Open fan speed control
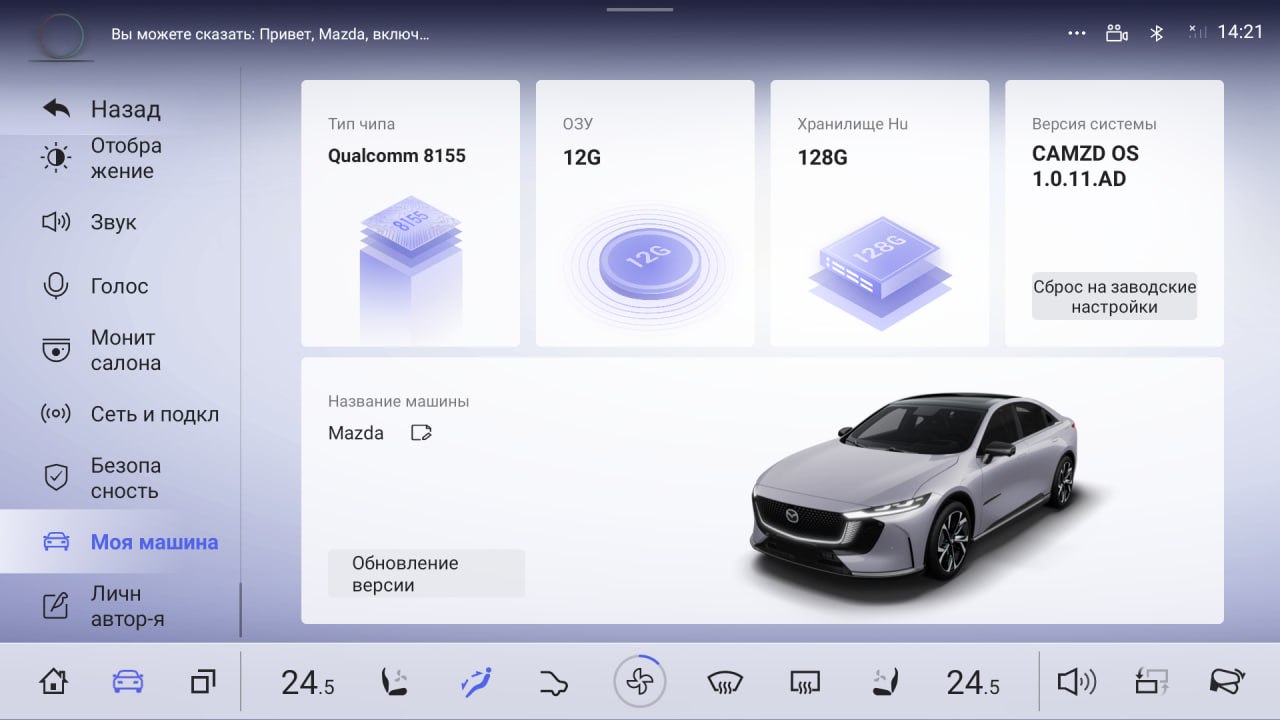This screenshot has width=1280, height=720. click(640, 682)
